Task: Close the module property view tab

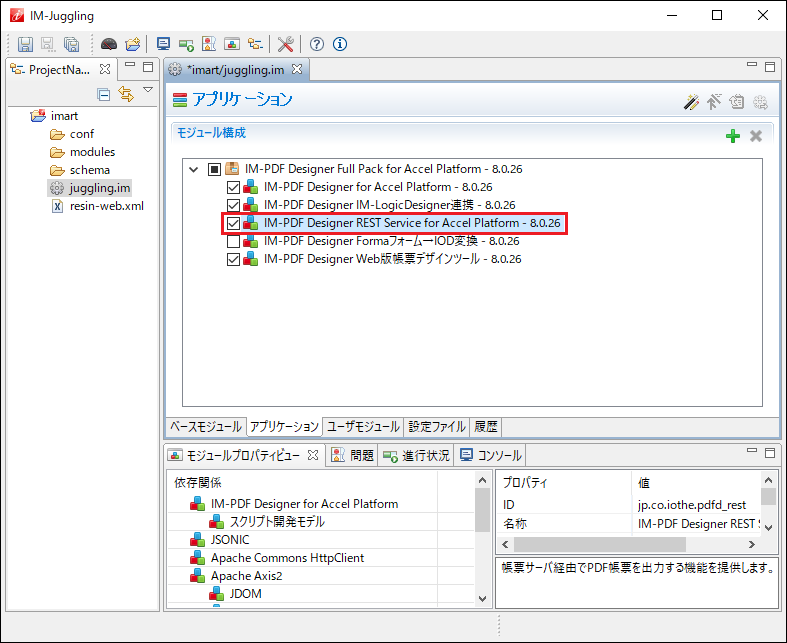Action: click(x=313, y=455)
